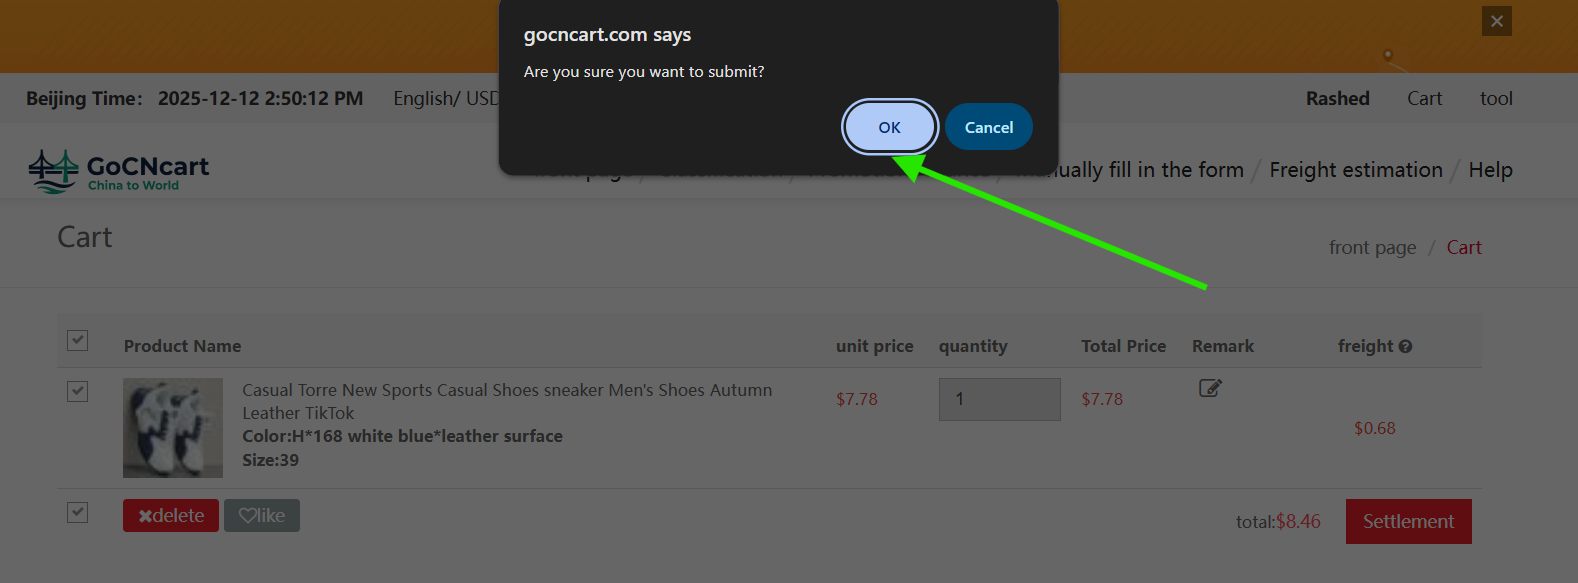This screenshot has width=1578, height=583.
Task: Select the quantity input field
Action: tap(999, 398)
